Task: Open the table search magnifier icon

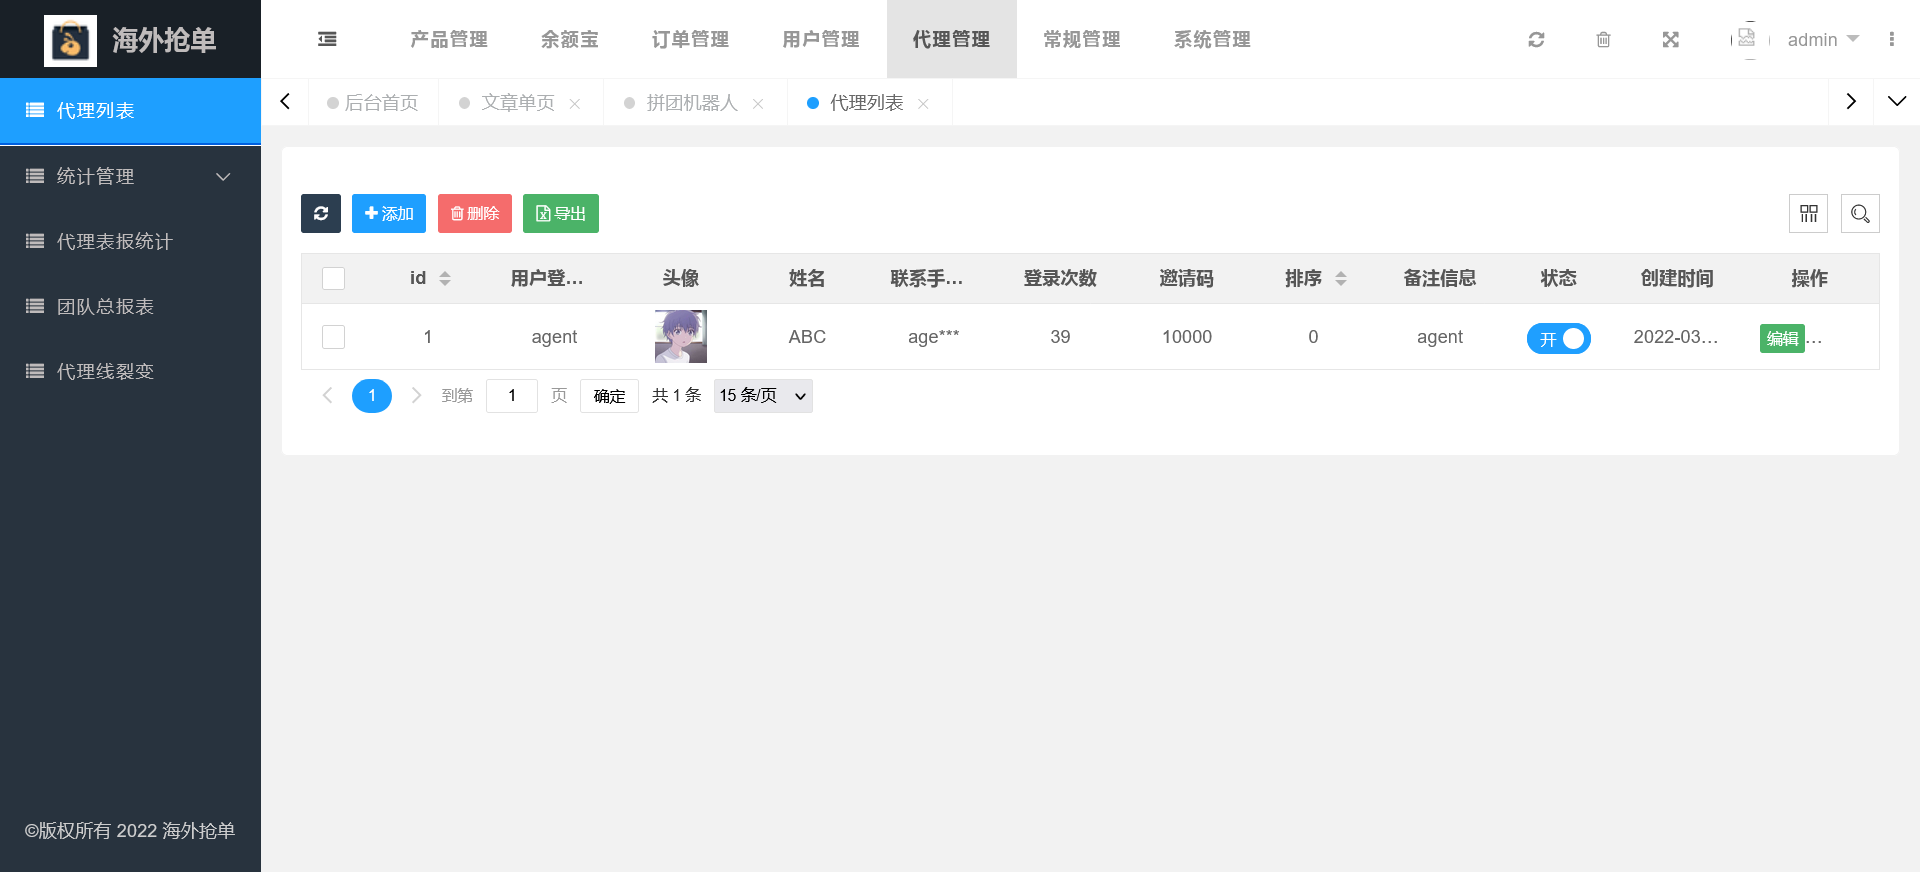Action: (x=1860, y=213)
